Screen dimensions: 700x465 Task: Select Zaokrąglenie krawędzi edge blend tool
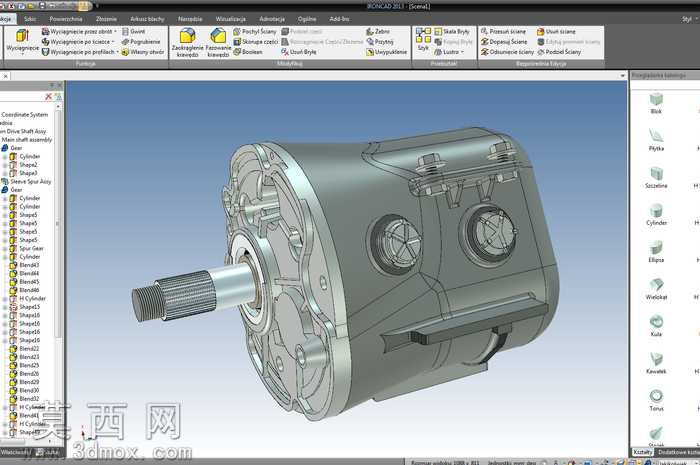pos(188,43)
